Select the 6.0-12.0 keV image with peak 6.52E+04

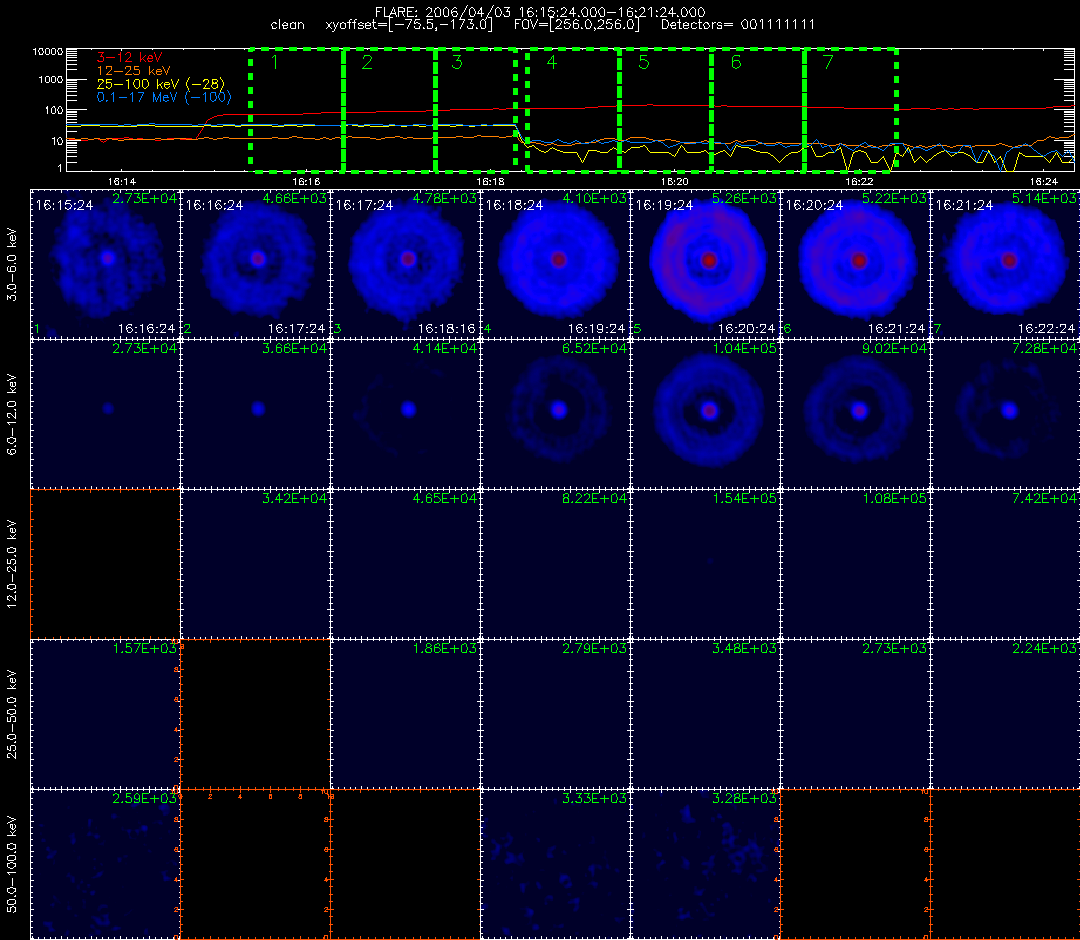click(556, 415)
